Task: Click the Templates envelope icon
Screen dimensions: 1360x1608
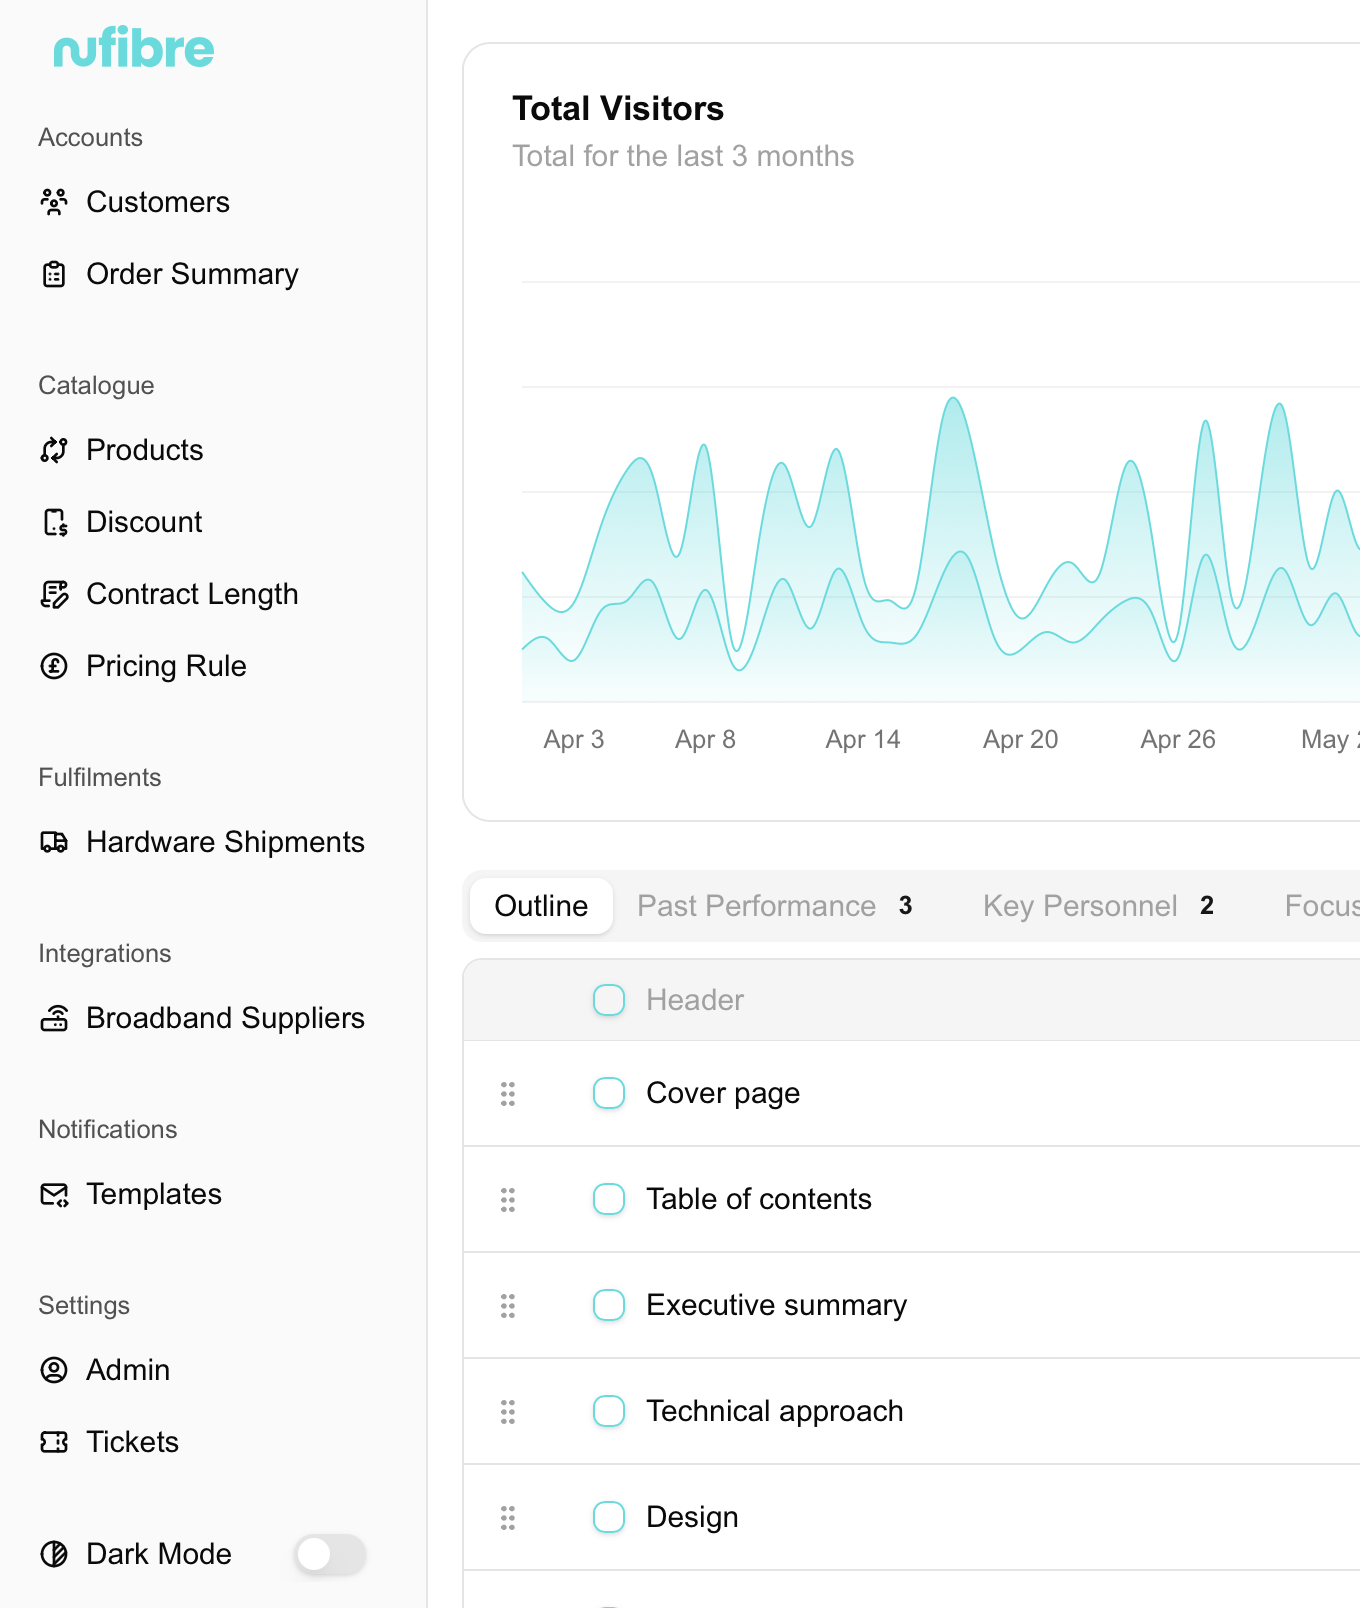Action: click(54, 1194)
